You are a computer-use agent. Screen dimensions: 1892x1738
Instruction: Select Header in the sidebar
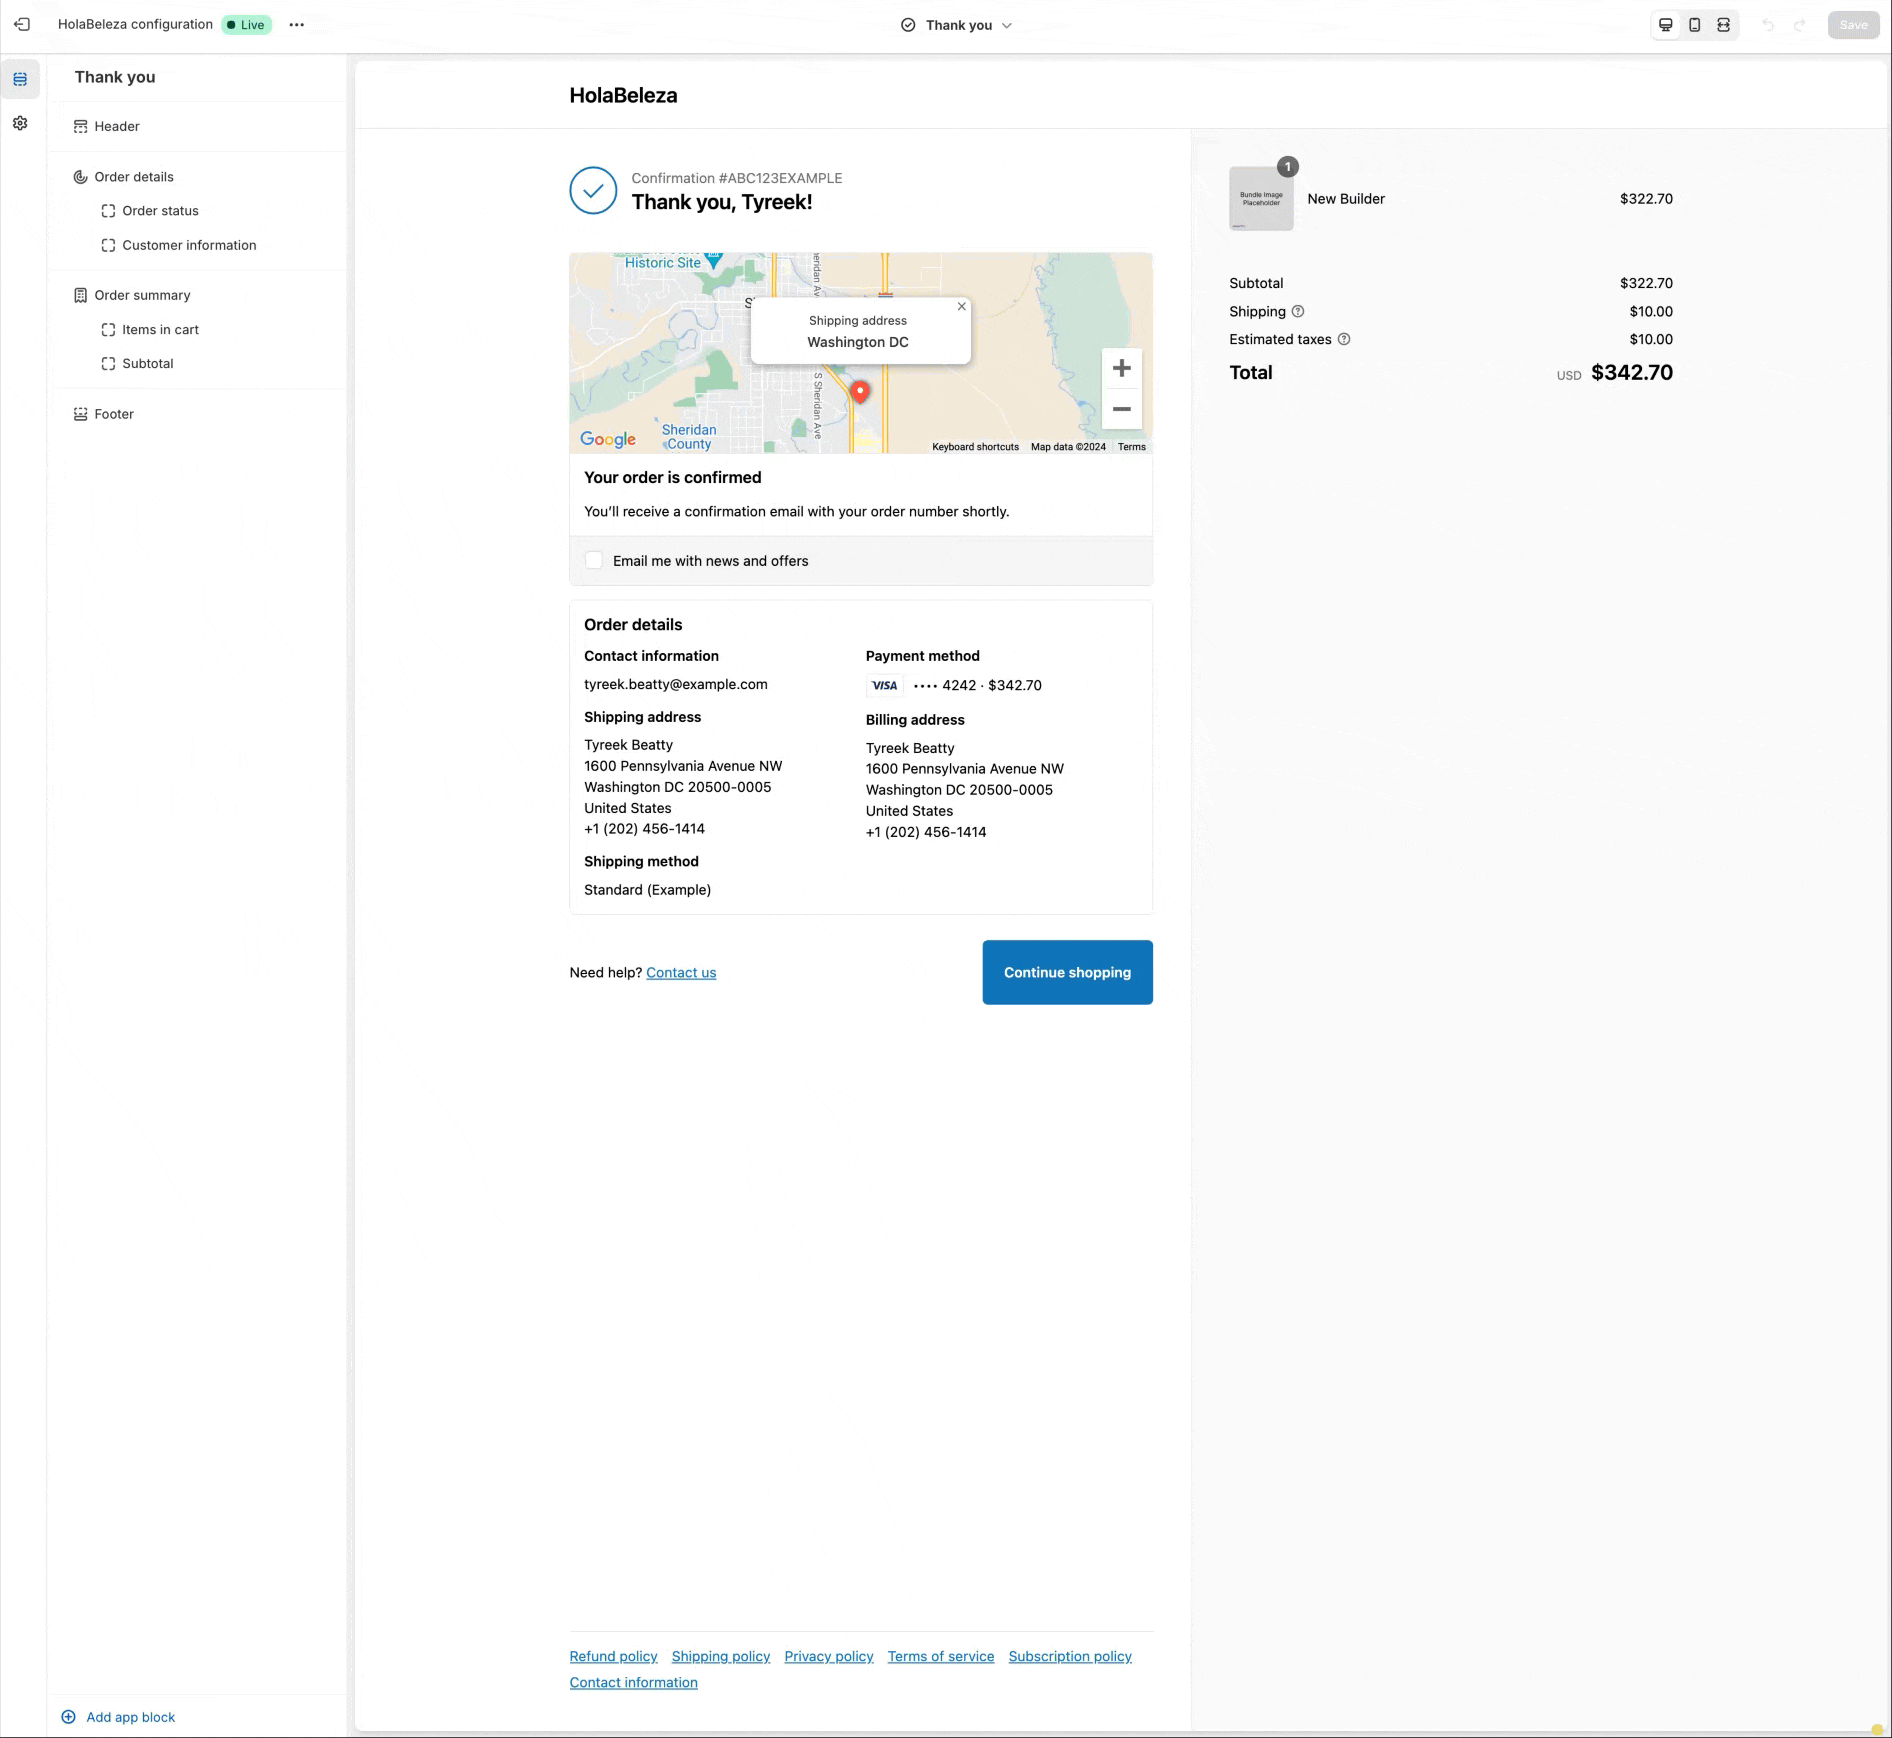tap(117, 126)
